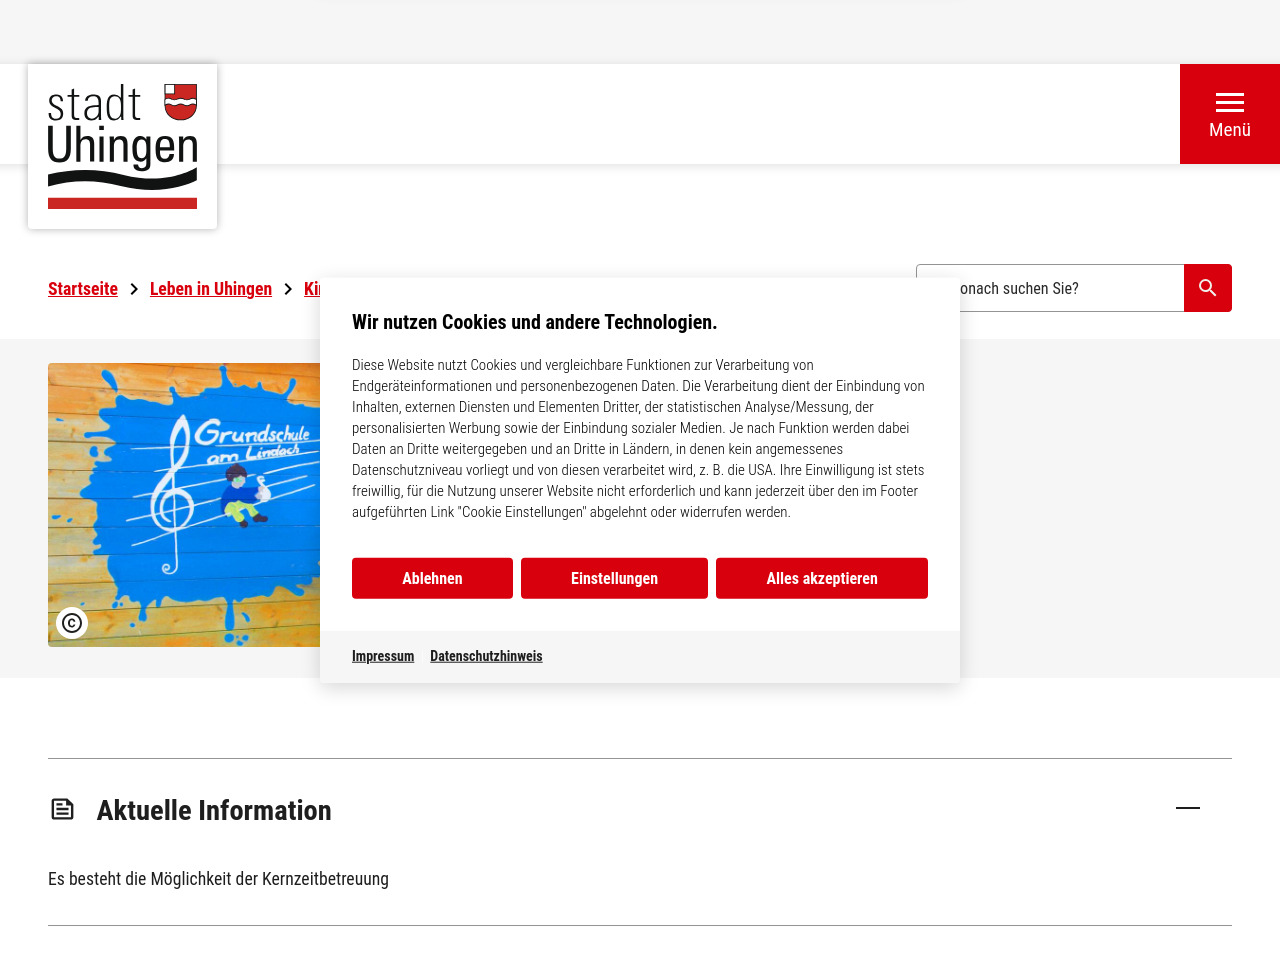Screen dimensions: 1280x960
Task: Click the chevron after Startseite breadcrumb
Action: coord(134,289)
